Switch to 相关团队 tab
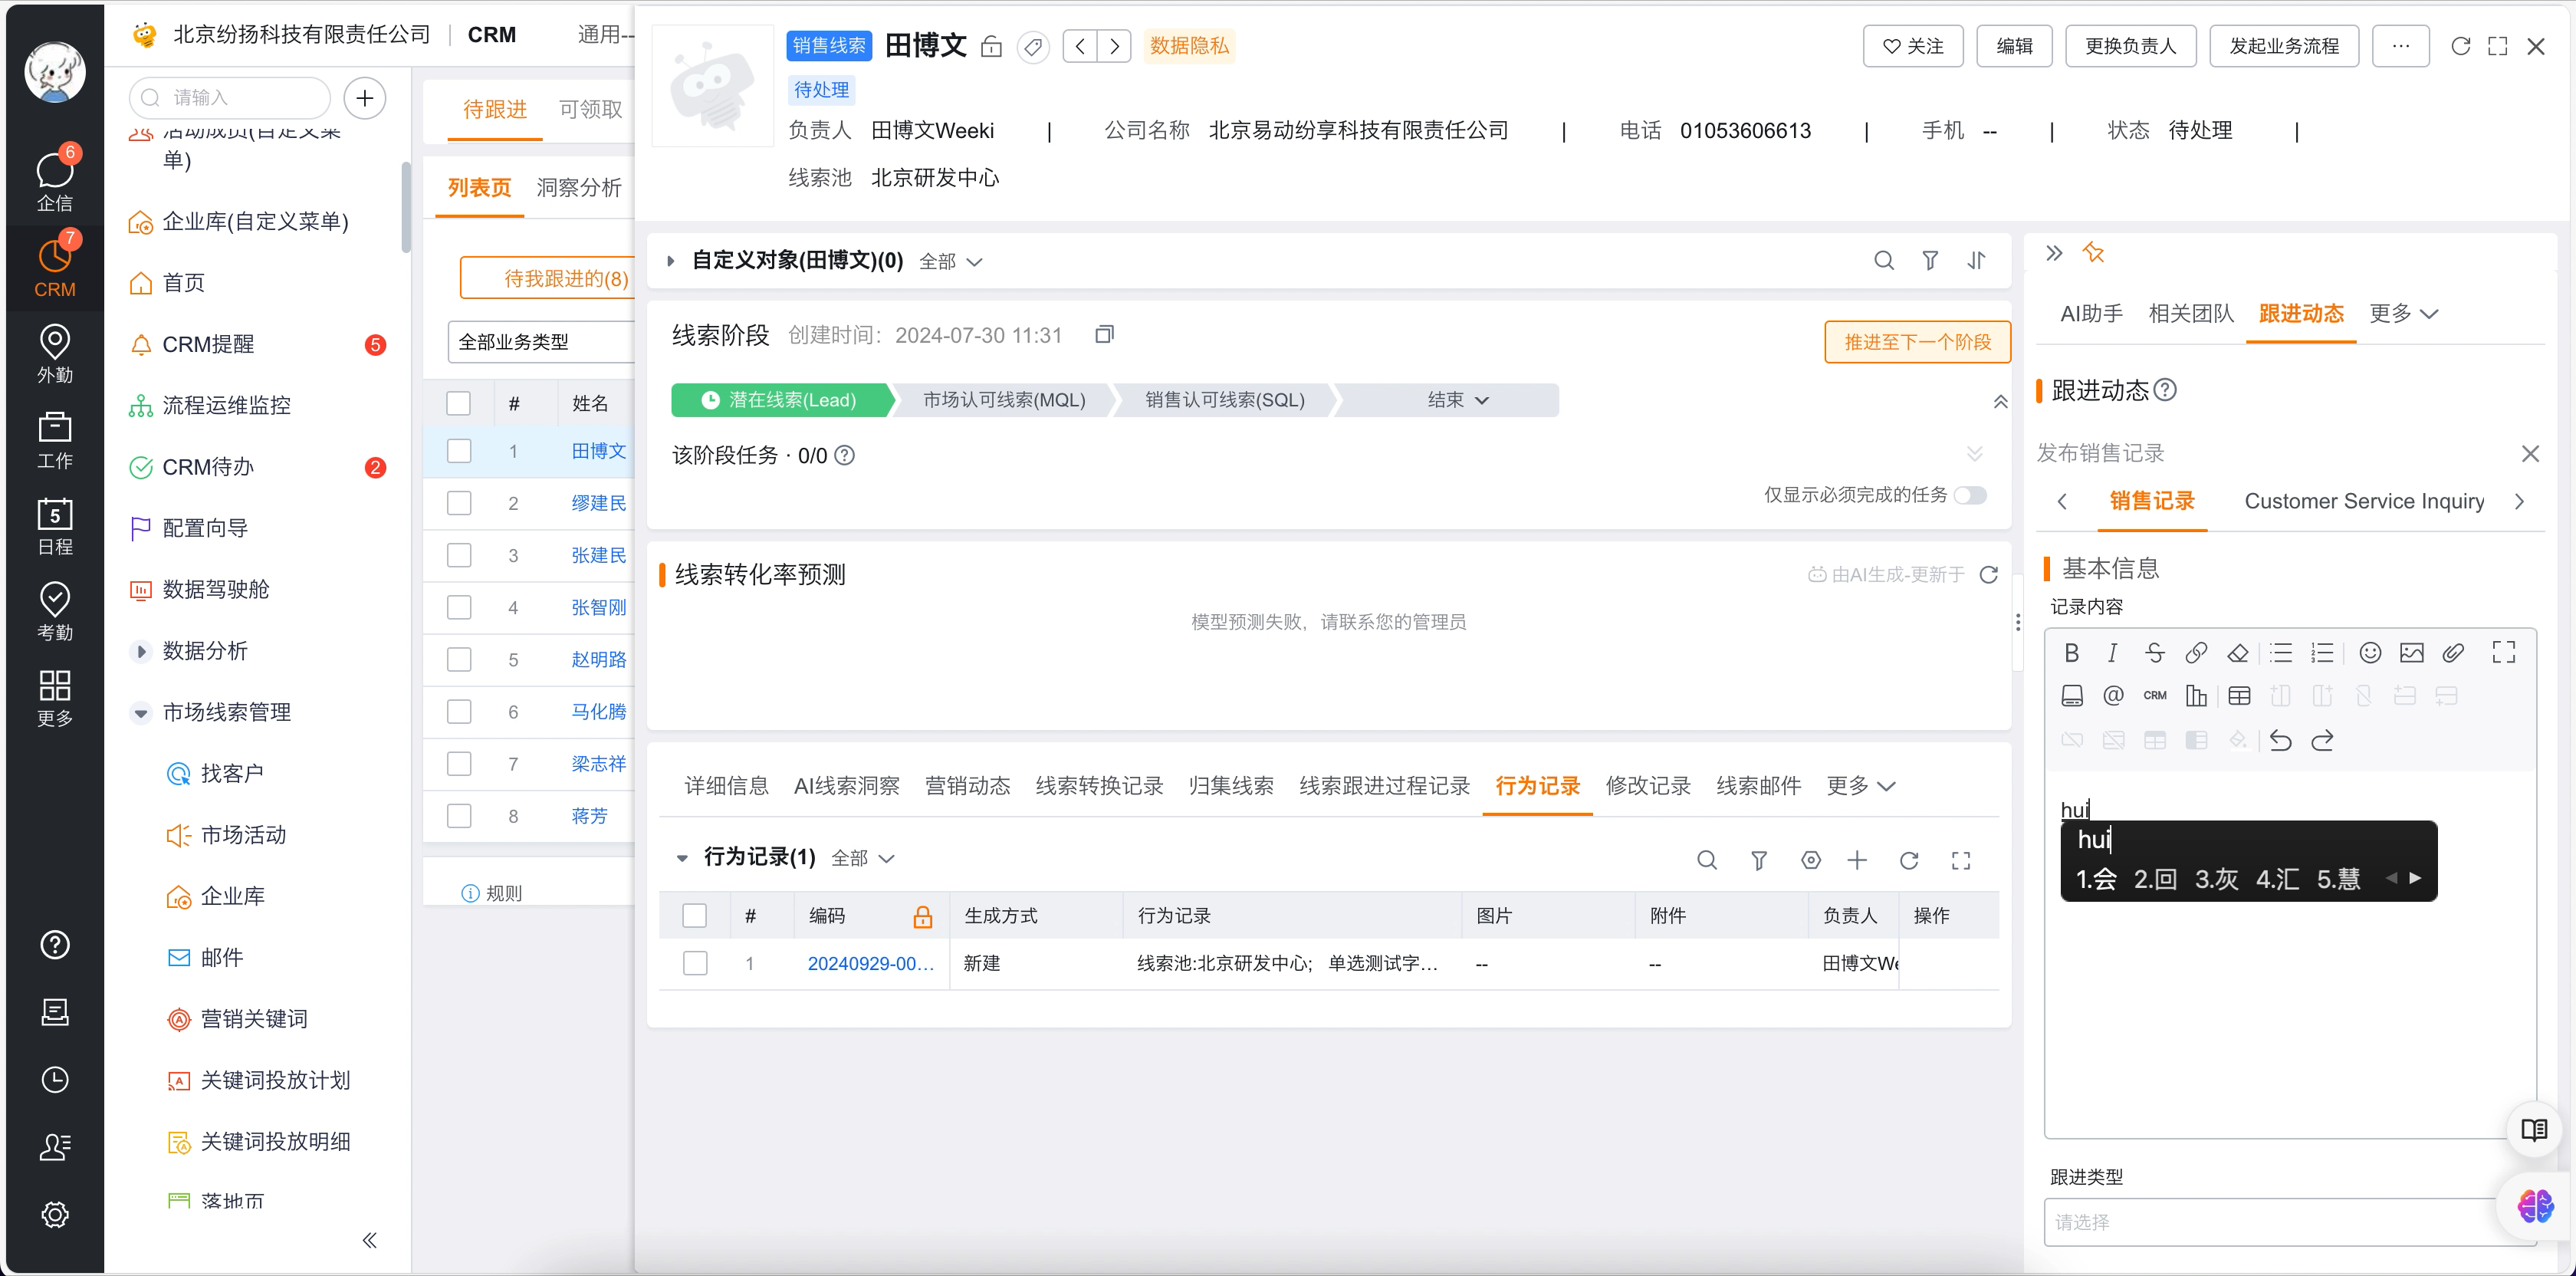Viewport: 2576px width, 1276px height. (2190, 314)
